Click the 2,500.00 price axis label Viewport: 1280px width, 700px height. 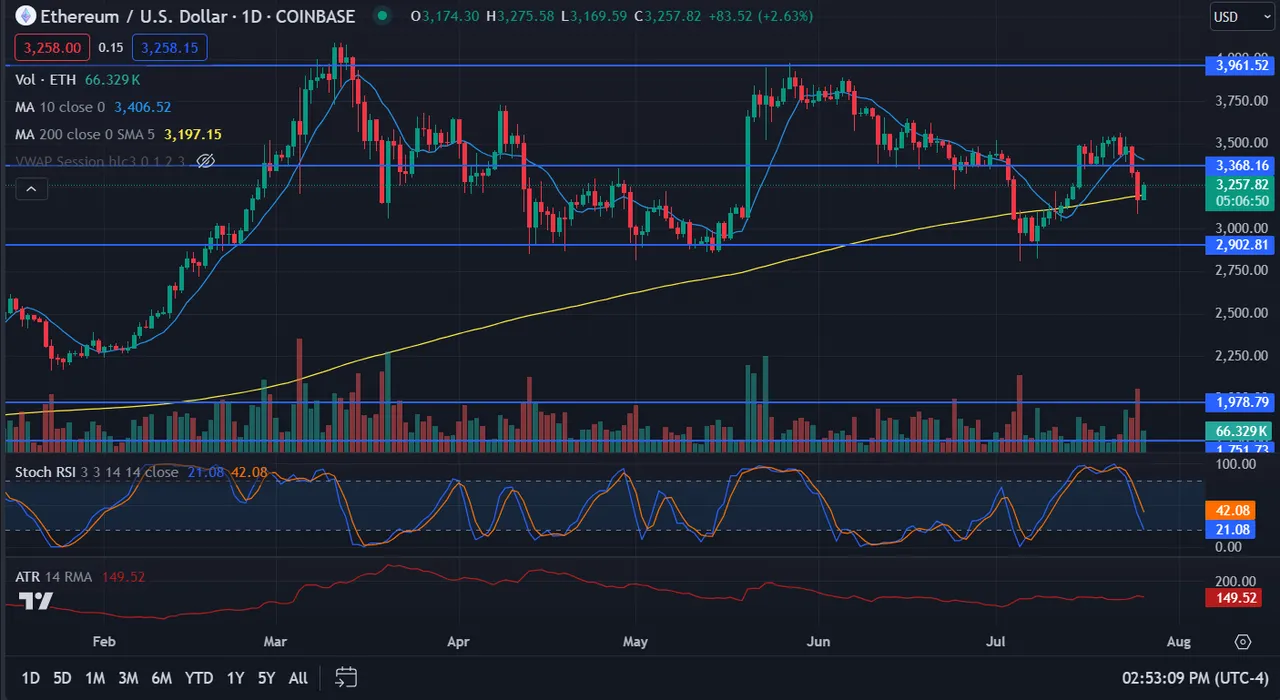1240,313
